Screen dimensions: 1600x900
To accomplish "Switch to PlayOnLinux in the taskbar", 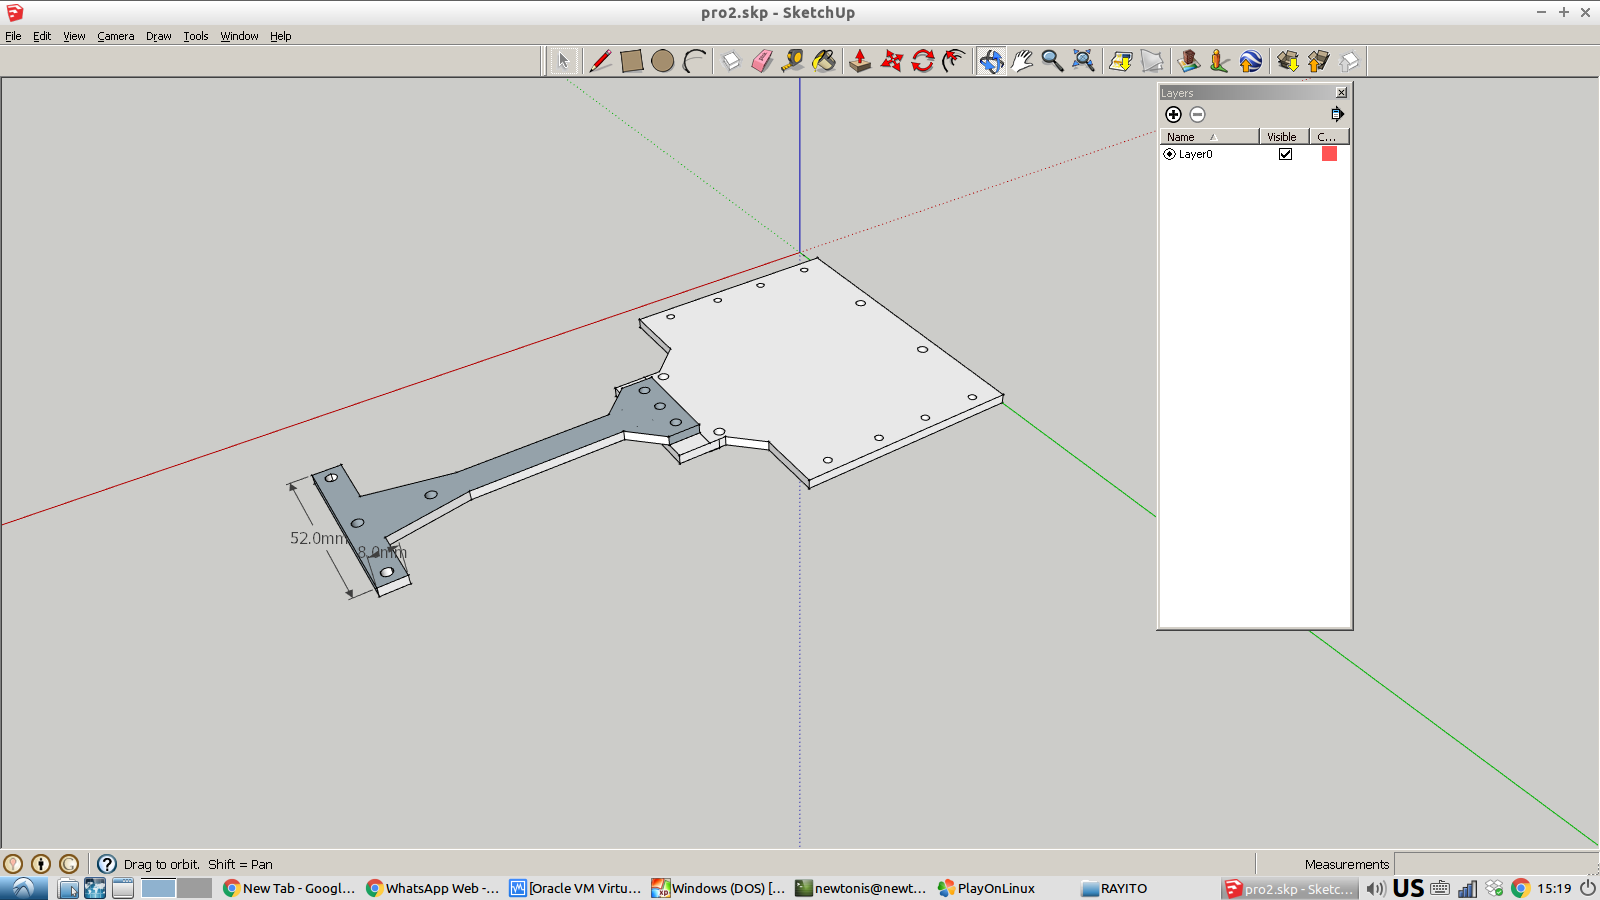I will point(986,888).
